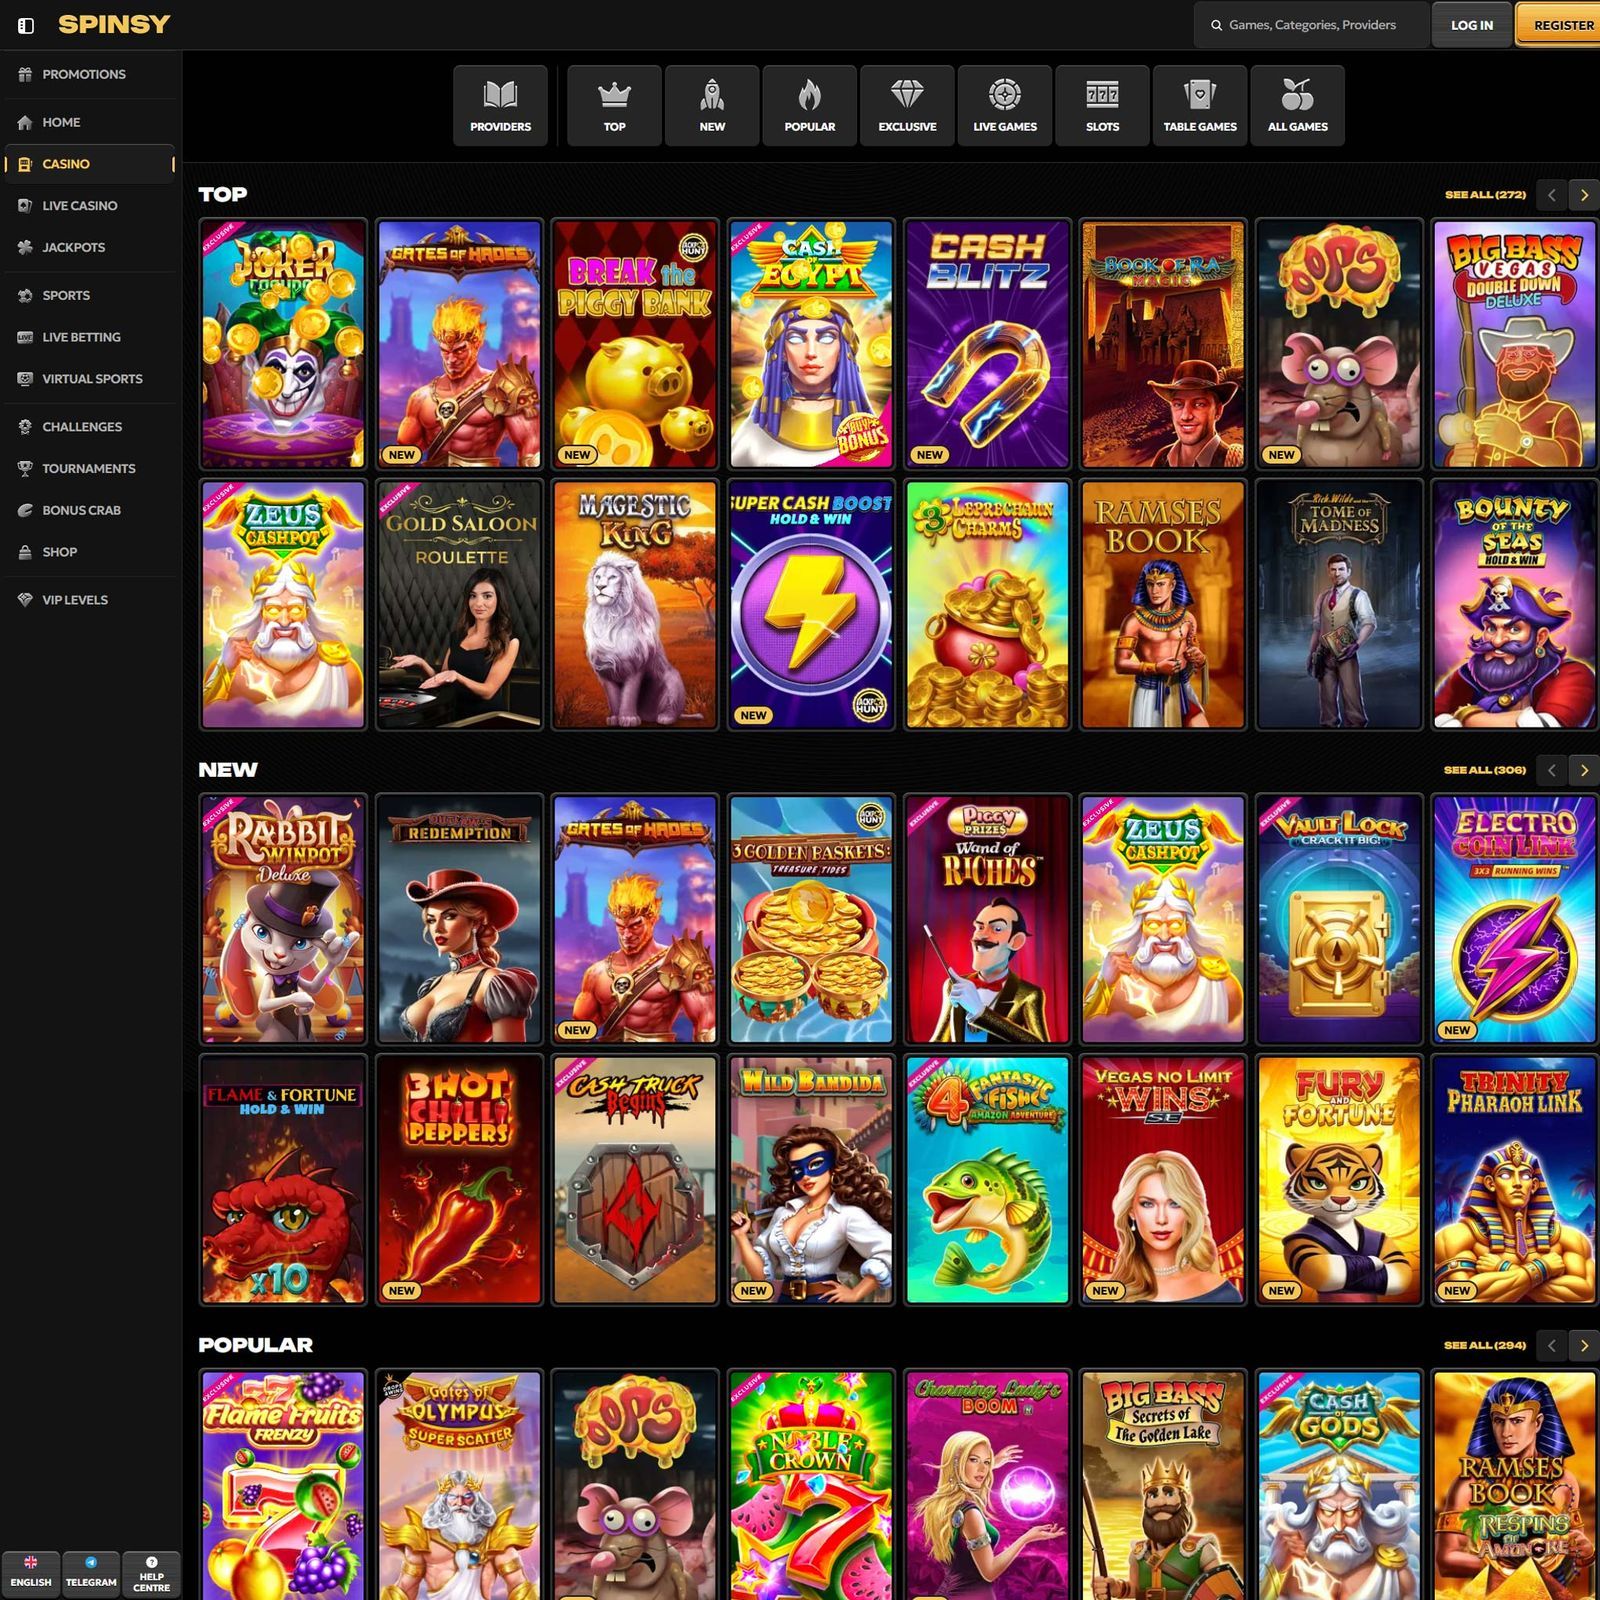Select the Exclusive diamond category

(x=907, y=106)
